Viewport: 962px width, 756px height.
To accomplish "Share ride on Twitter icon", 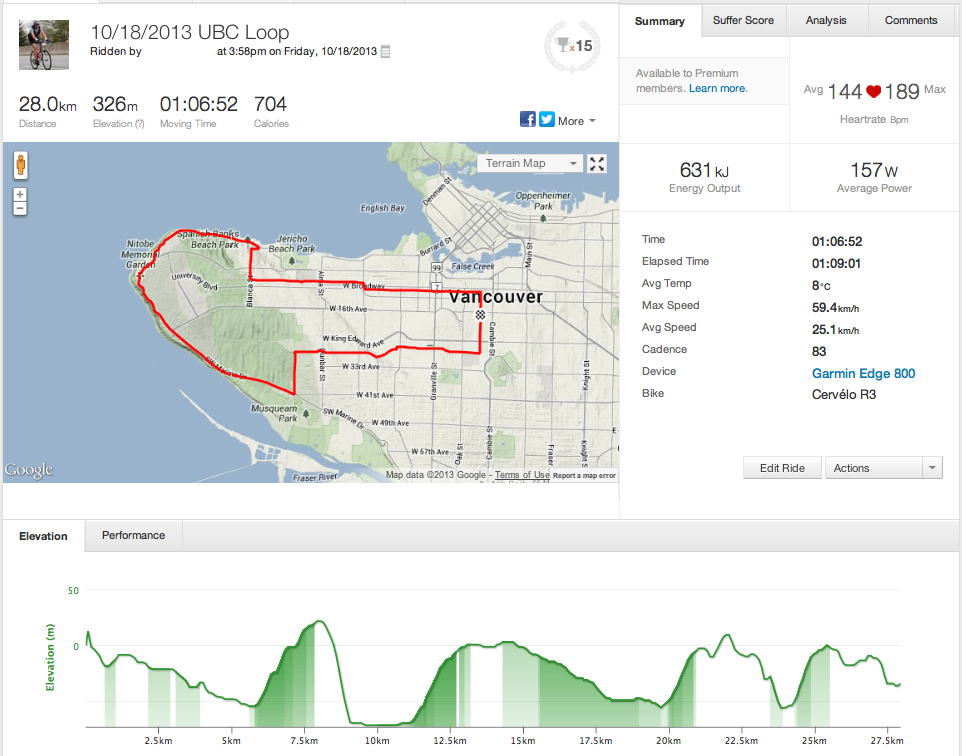I will click(547, 120).
